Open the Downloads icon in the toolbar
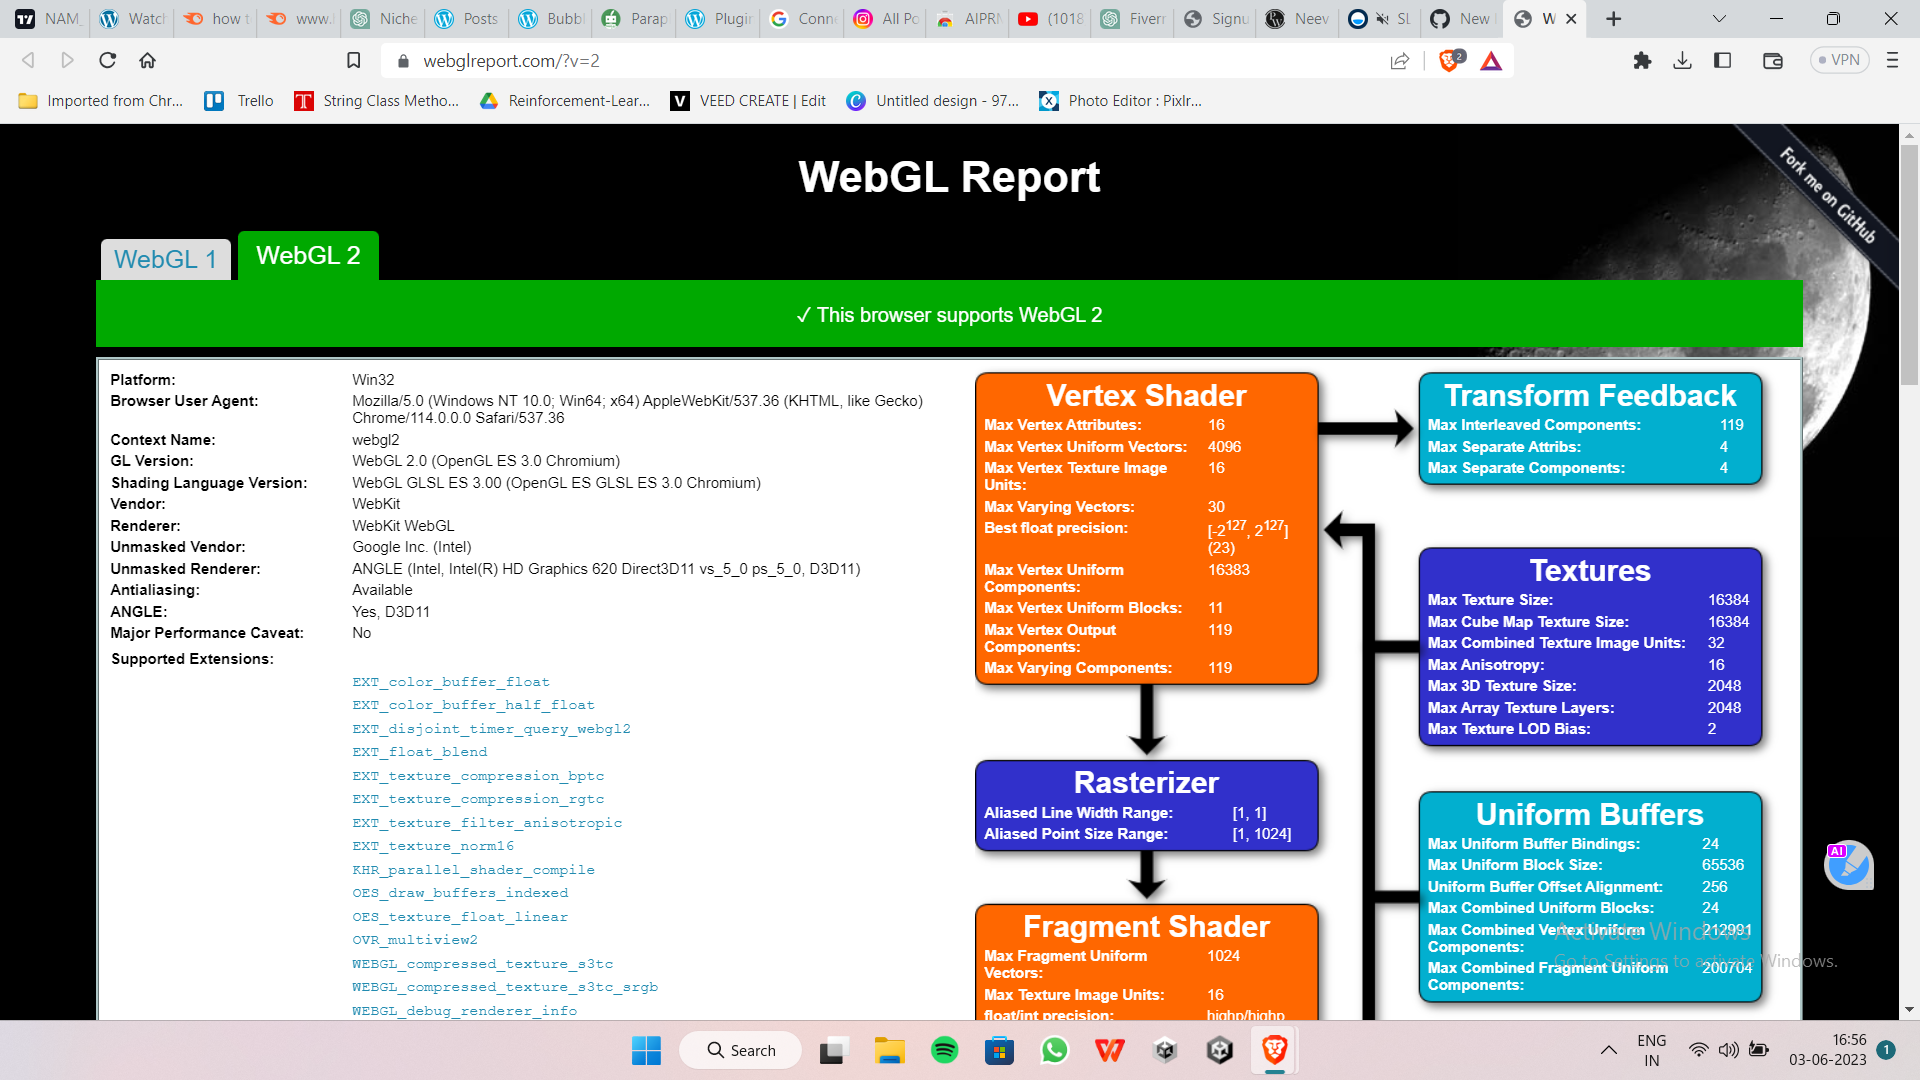Screen dimensions: 1920x1080 click(1683, 60)
